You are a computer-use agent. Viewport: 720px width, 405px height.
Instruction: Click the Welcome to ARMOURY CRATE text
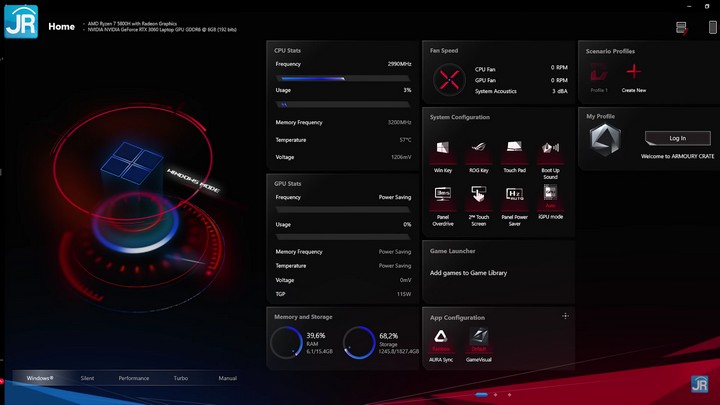click(677, 156)
